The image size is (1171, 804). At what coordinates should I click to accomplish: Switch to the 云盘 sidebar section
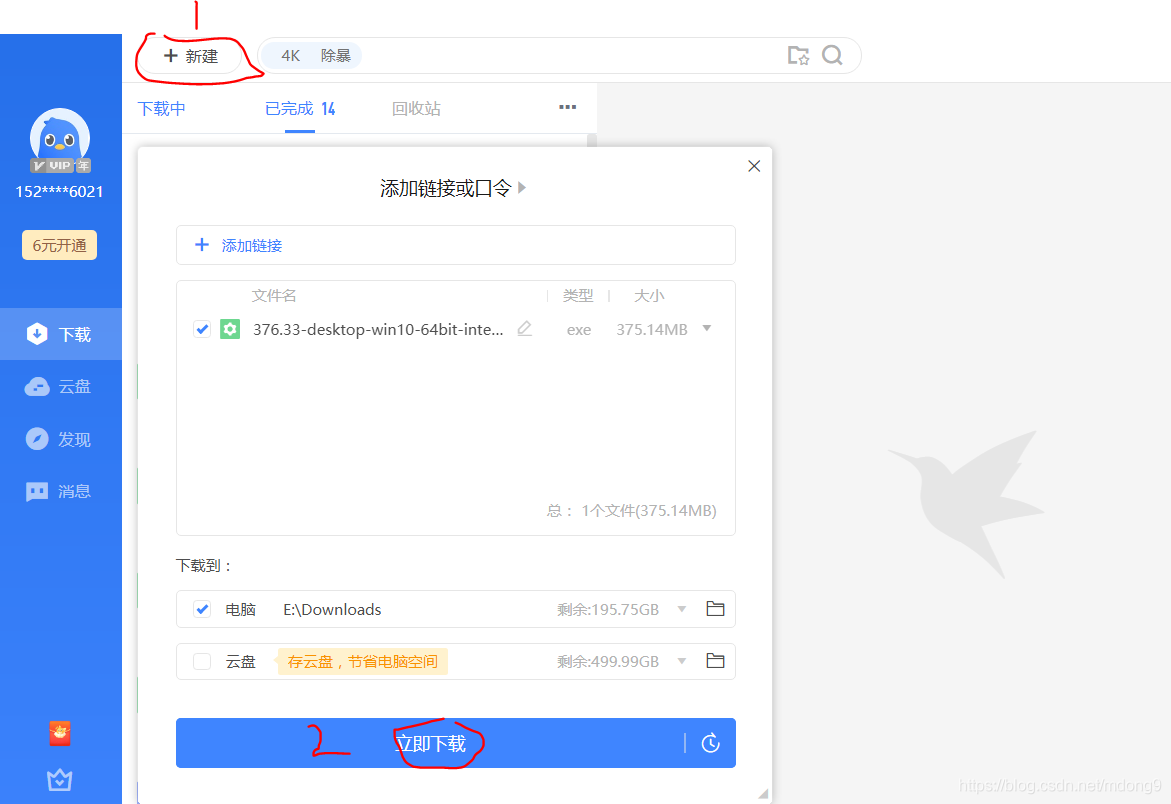61,386
